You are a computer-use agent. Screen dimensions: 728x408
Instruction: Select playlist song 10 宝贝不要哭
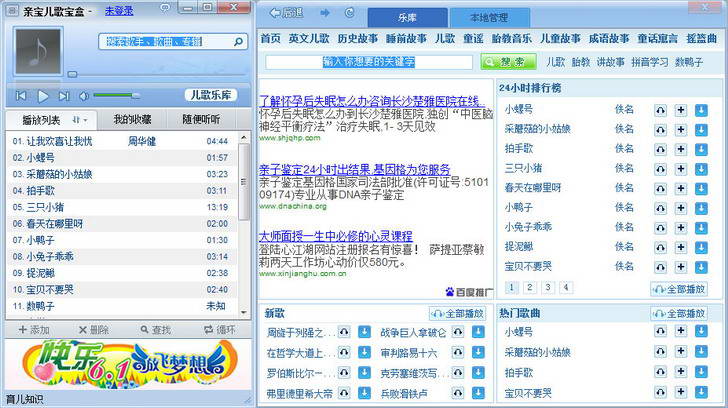(x=122, y=290)
